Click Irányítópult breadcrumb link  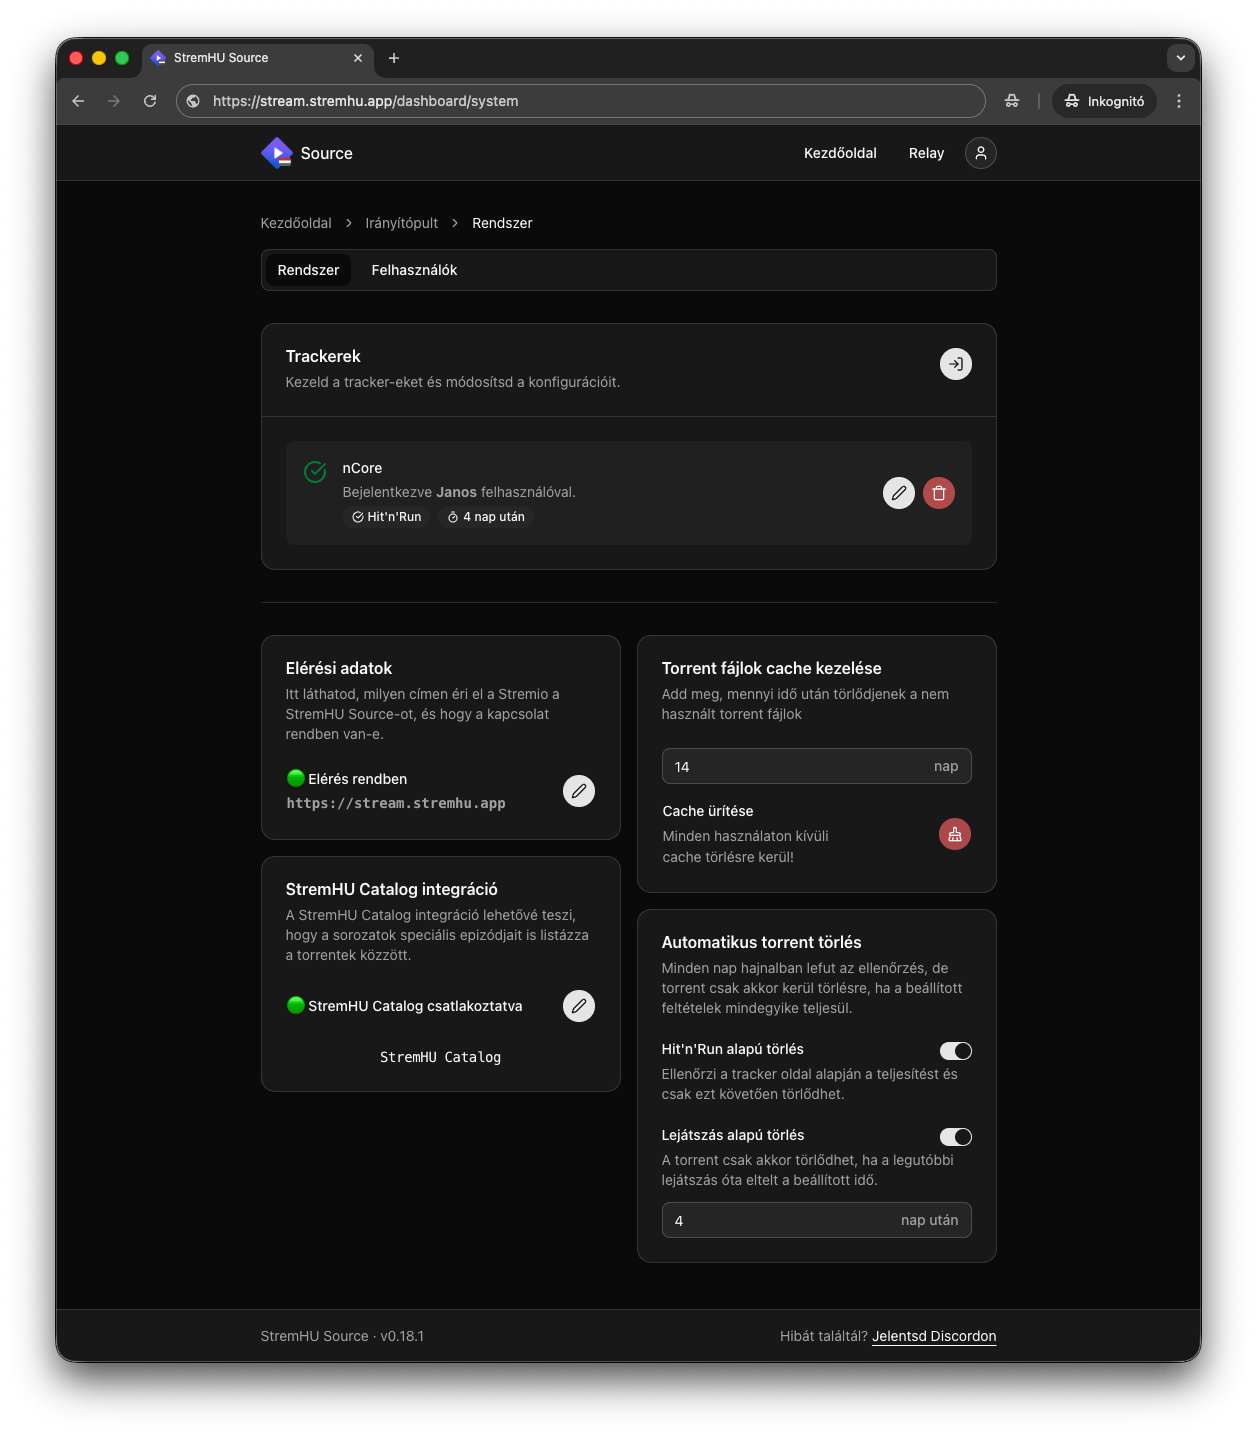tap(401, 223)
